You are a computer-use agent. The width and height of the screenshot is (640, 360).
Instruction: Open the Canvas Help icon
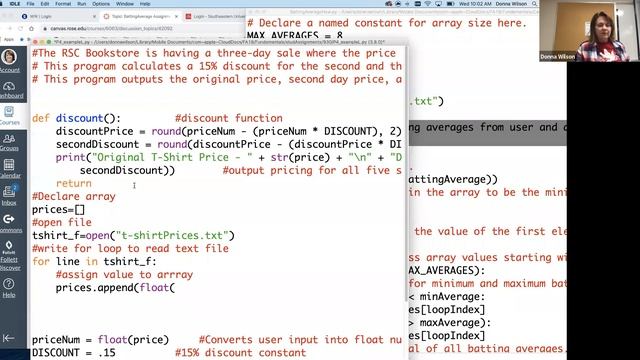(9, 284)
